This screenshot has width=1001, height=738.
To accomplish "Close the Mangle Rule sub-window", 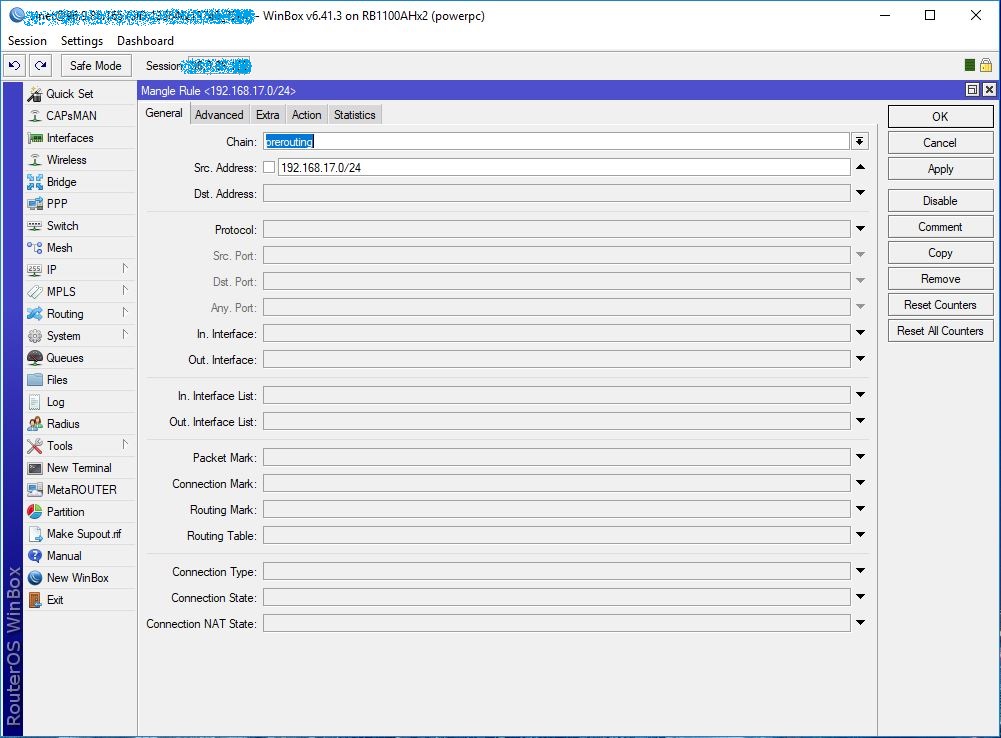I will pyautogui.click(x=989, y=90).
